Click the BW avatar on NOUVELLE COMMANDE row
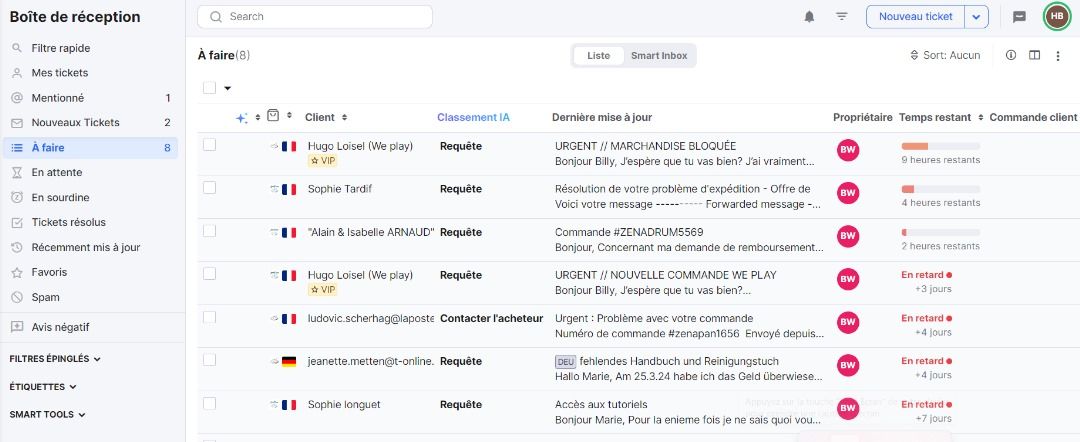Image resolution: width=1080 pixels, height=442 pixels. [848, 279]
